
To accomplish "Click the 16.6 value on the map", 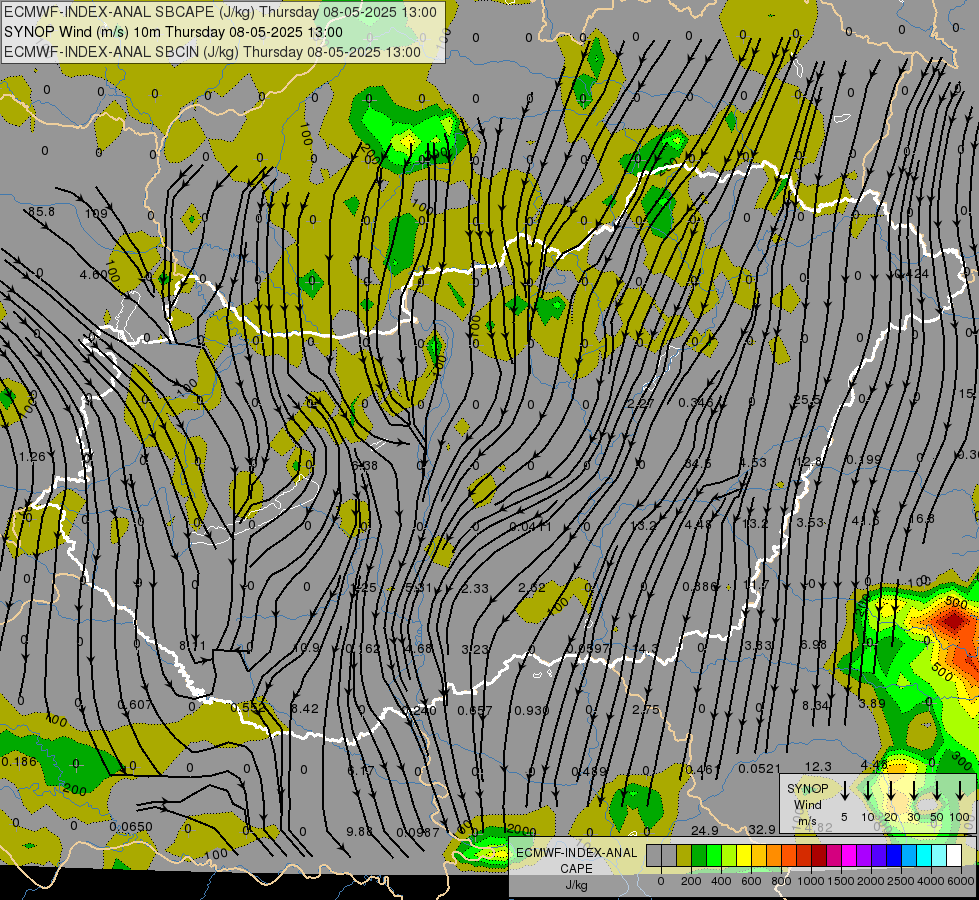I will click(x=921, y=518).
